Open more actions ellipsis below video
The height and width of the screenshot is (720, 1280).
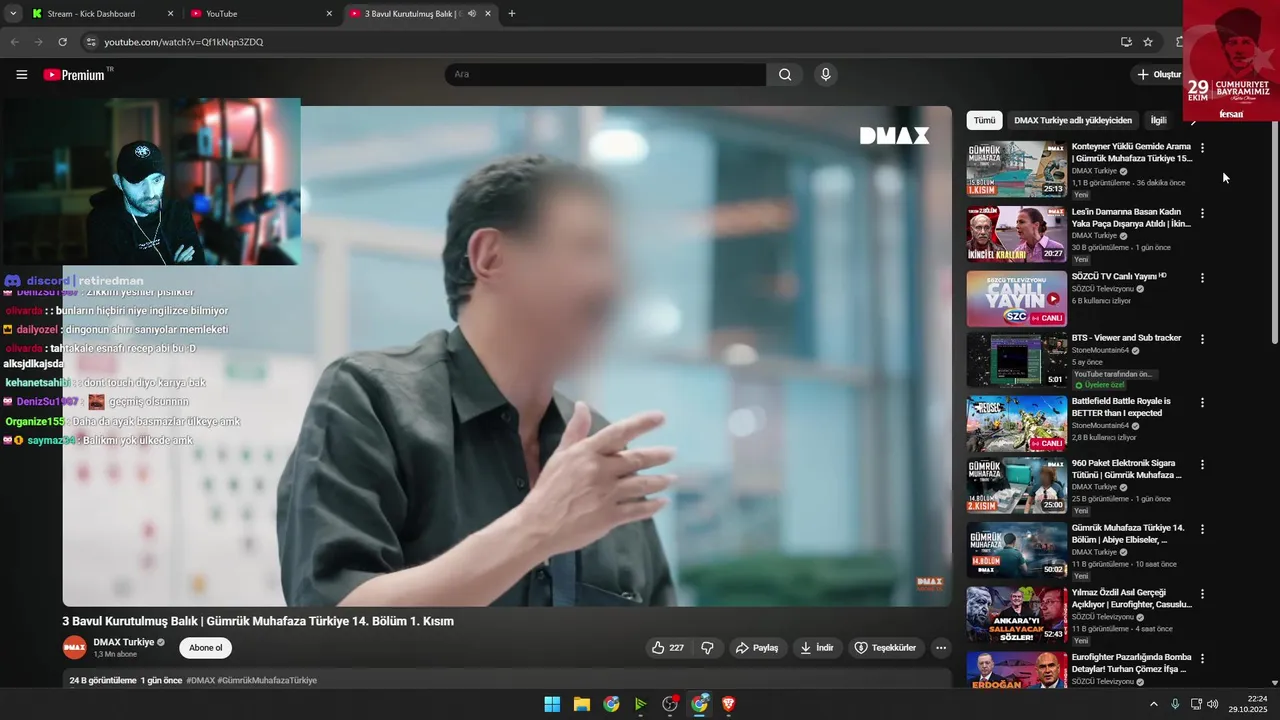(x=941, y=648)
